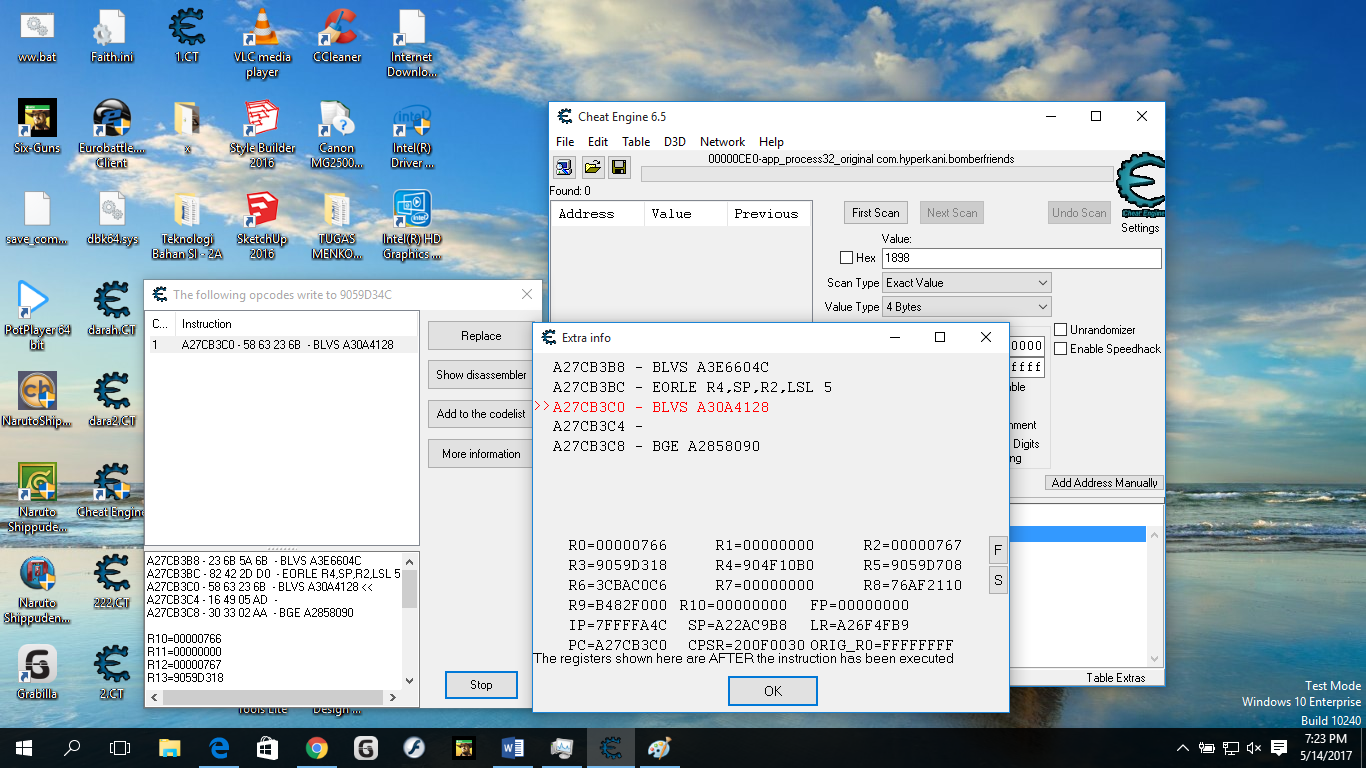1366x768 pixels.
Task: Click the First Scan button
Action: click(875, 213)
